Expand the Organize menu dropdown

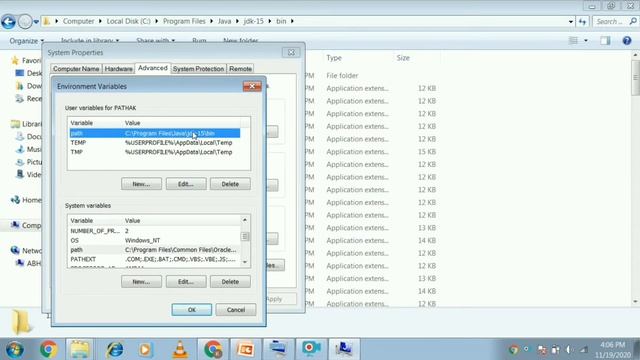(x=27, y=41)
